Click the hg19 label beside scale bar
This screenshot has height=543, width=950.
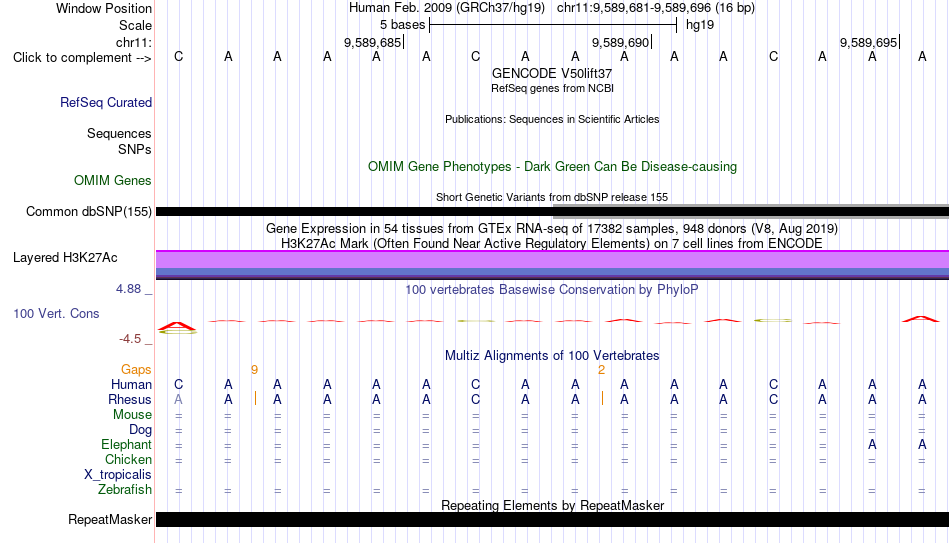700,25
